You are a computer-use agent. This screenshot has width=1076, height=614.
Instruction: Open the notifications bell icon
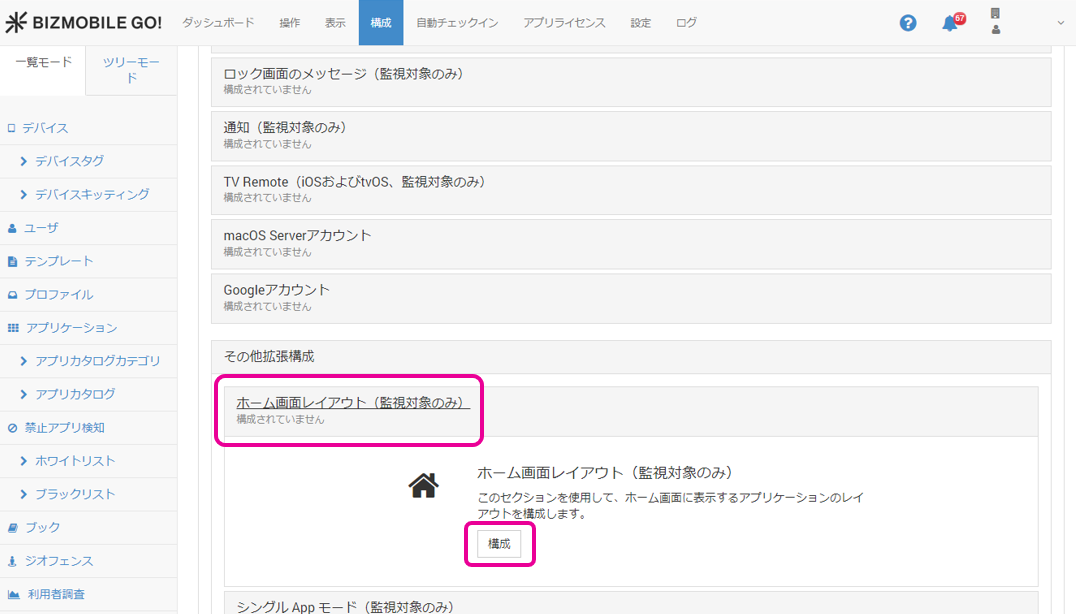[950, 23]
